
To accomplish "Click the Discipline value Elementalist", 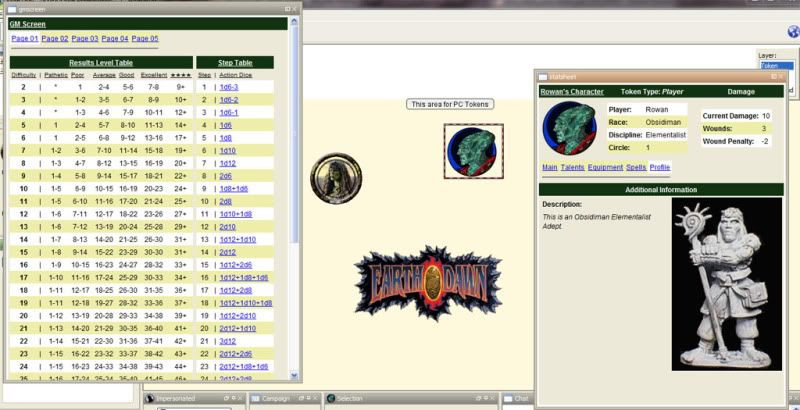I will pyautogui.click(x=665, y=135).
